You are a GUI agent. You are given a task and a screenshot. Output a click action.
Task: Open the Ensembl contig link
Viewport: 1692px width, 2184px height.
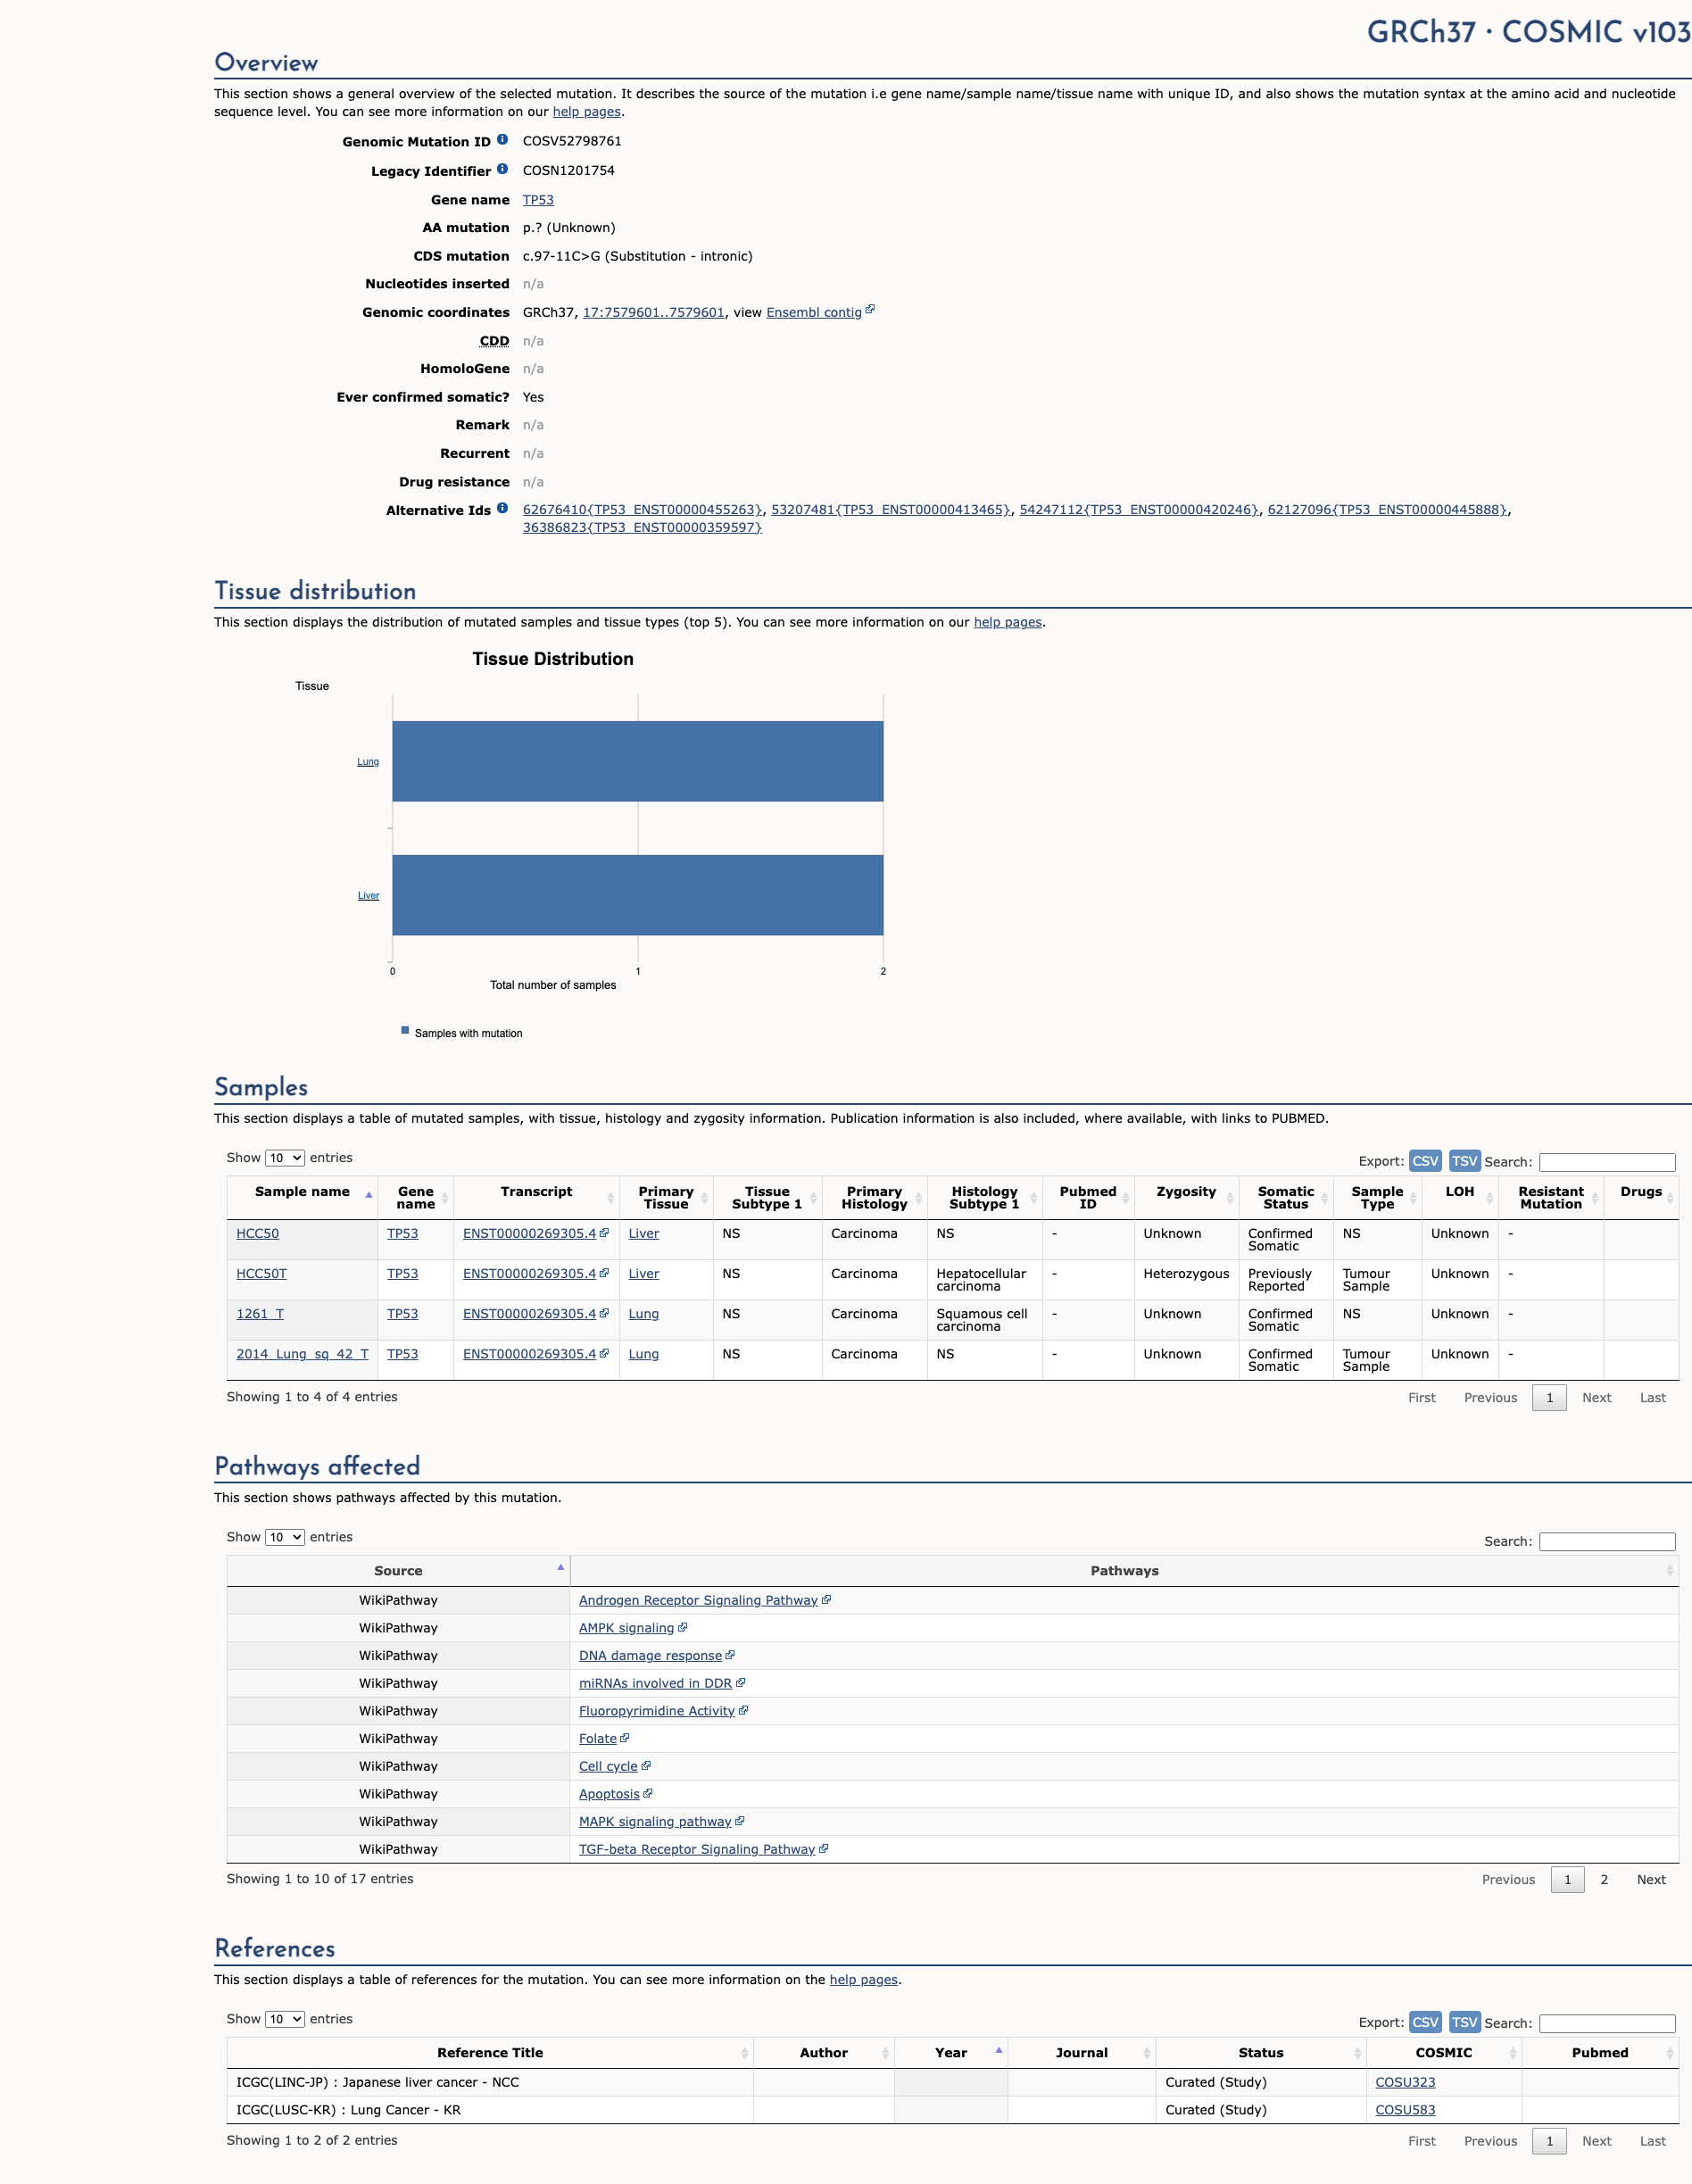(813, 312)
